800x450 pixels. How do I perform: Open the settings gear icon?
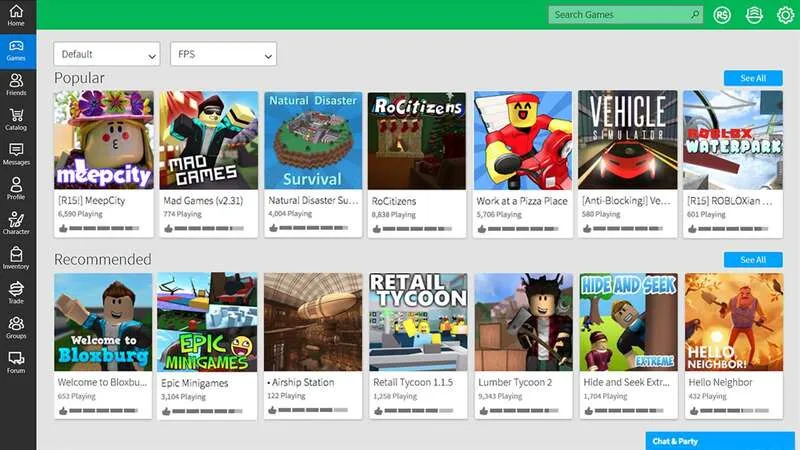pyautogui.click(x=785, y=15)
